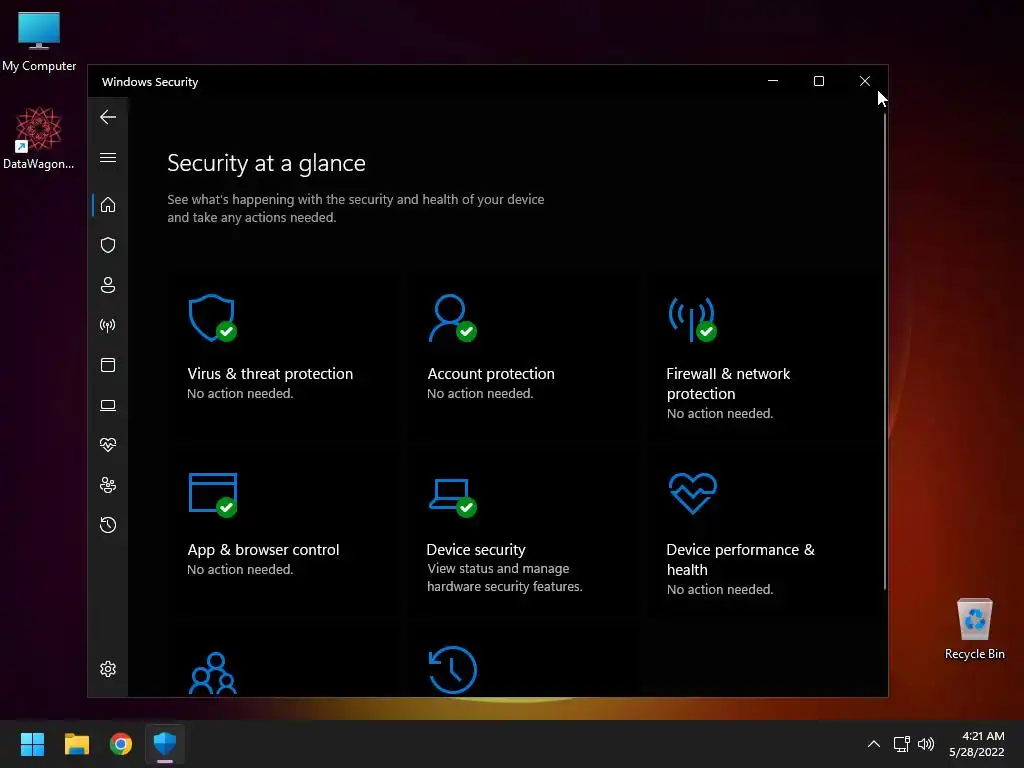Open network status tray icon

(x=902, y=744)
